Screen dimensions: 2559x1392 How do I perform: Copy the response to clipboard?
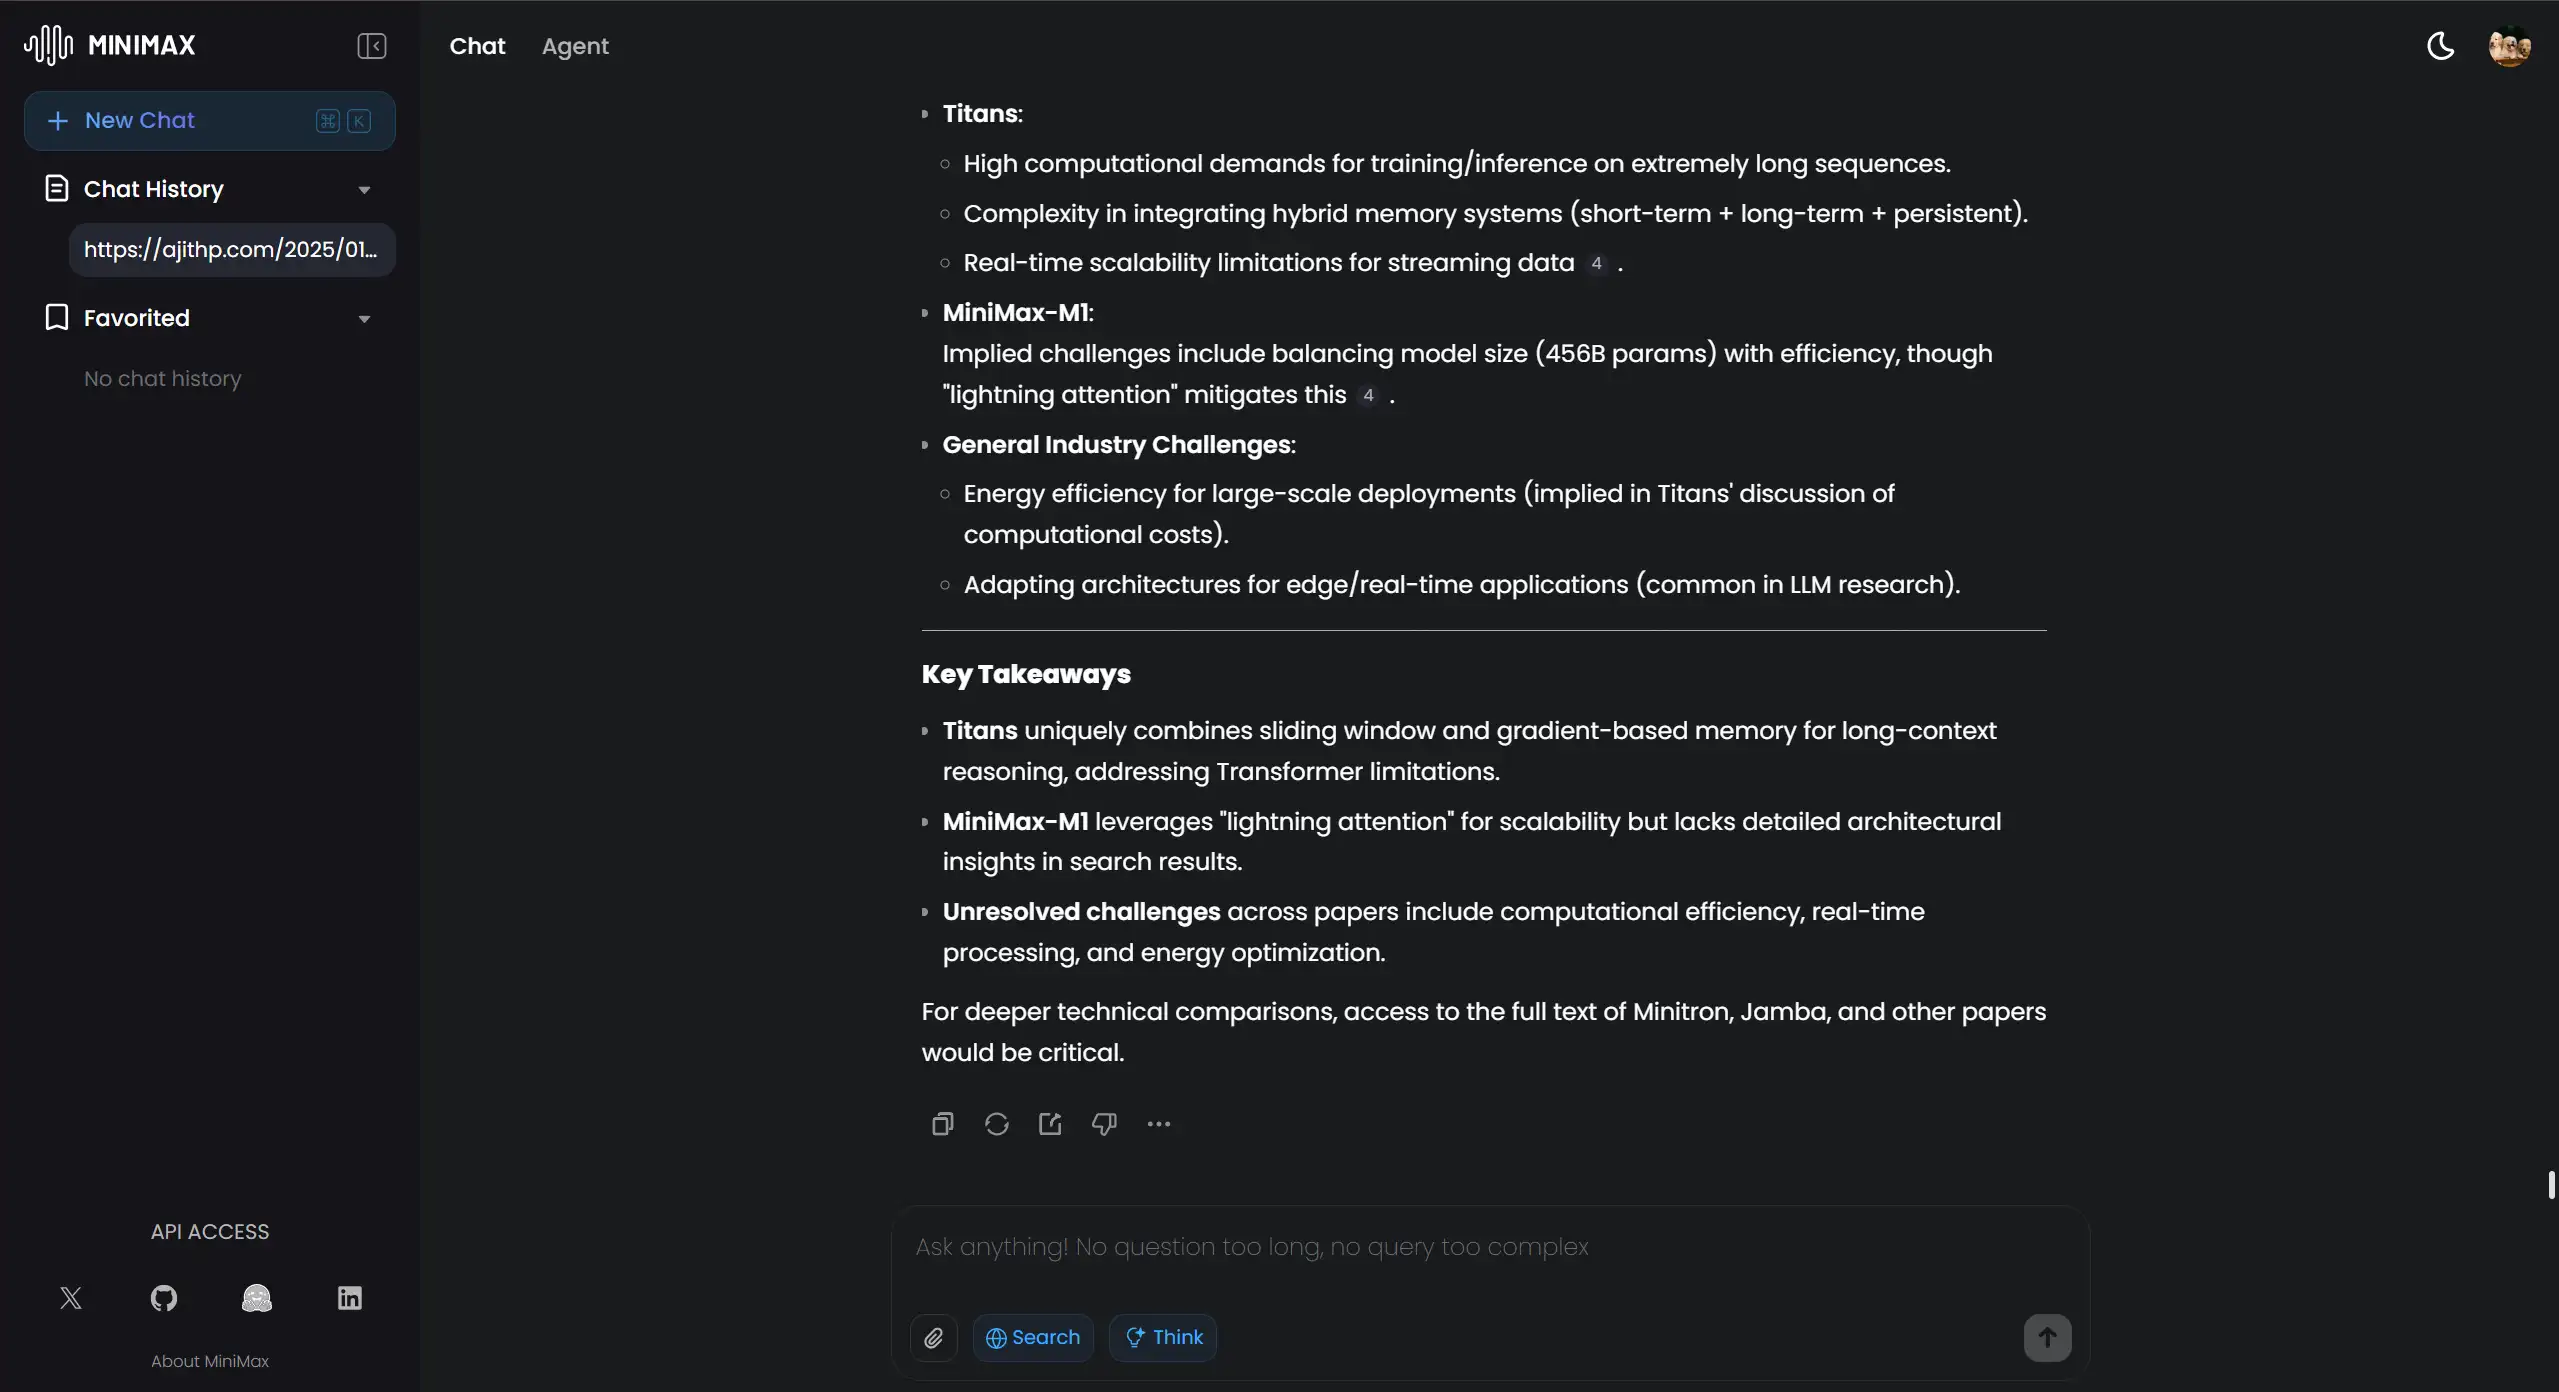[942, 1124]
